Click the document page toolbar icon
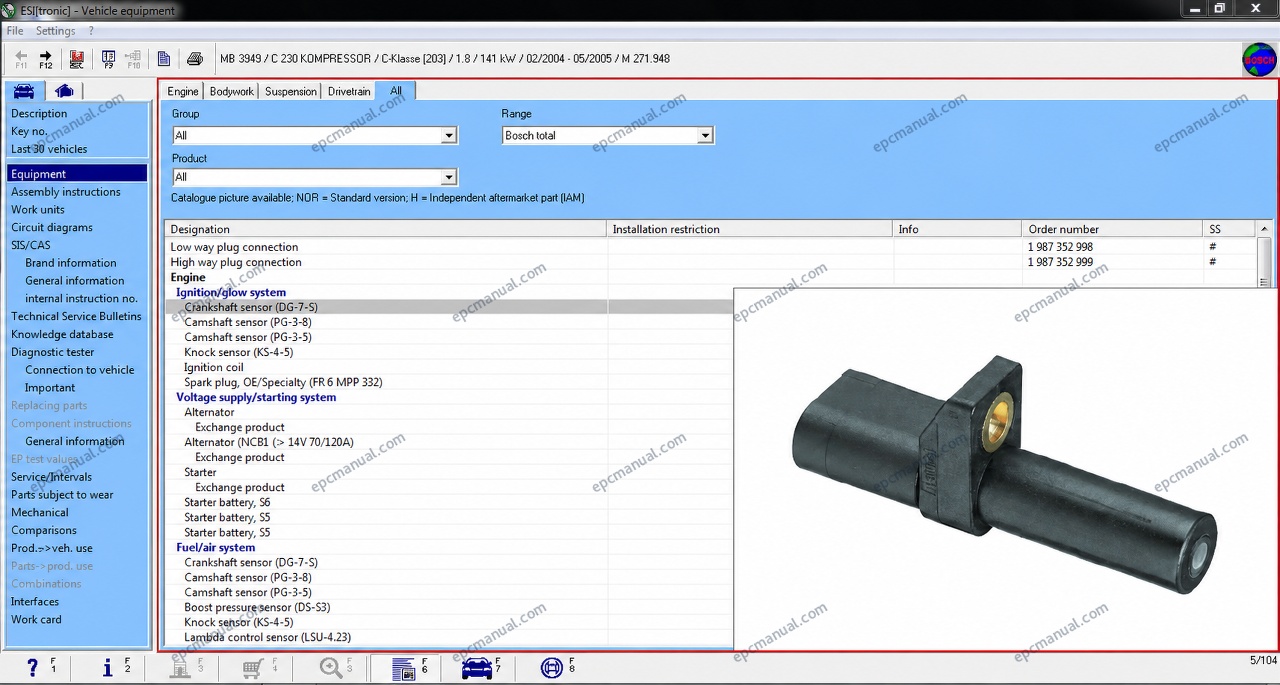1280x685 pixels. click(164, 59)
